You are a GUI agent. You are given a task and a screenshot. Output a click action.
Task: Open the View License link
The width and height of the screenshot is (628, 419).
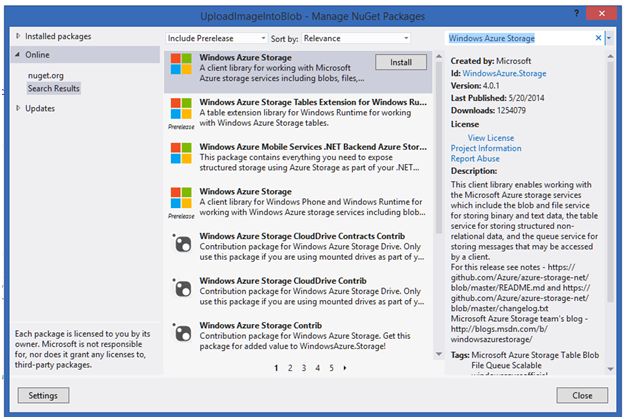[491, 138]
